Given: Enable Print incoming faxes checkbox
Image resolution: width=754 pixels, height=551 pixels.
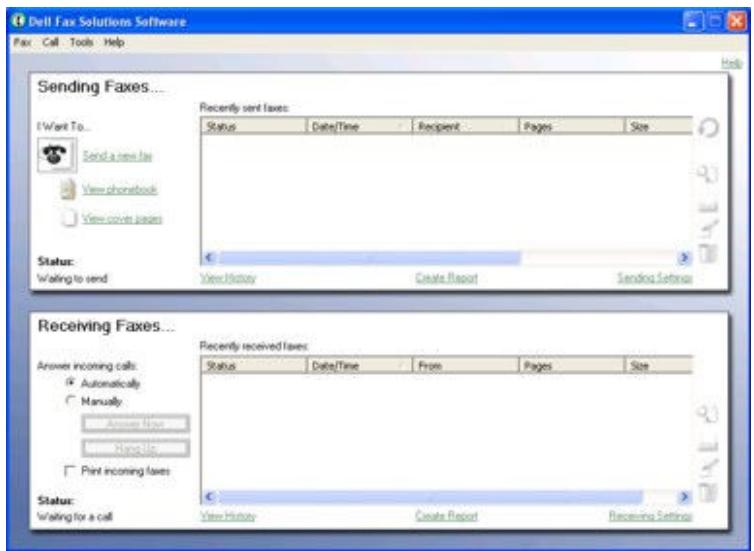Looking at the screenshot, I should click(70, 471).
